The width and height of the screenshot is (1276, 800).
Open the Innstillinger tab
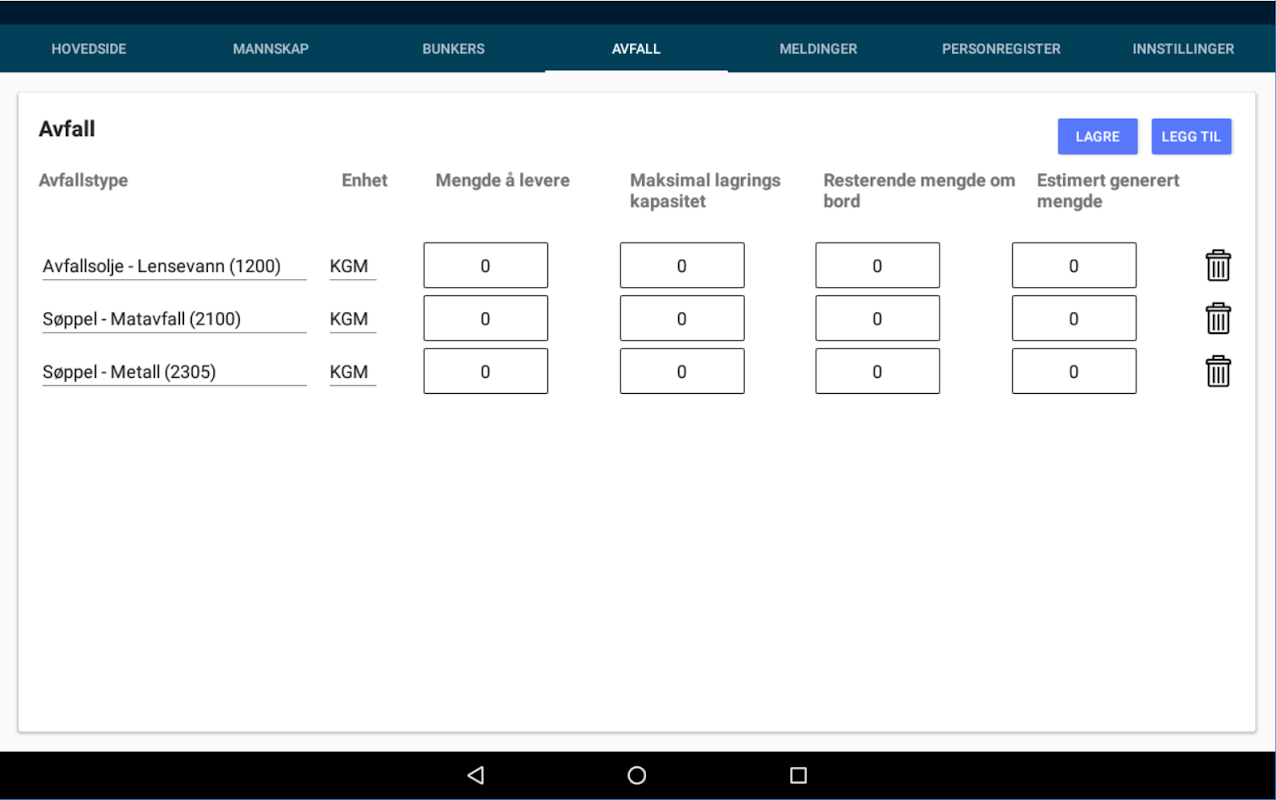[x=1183, y=49]
